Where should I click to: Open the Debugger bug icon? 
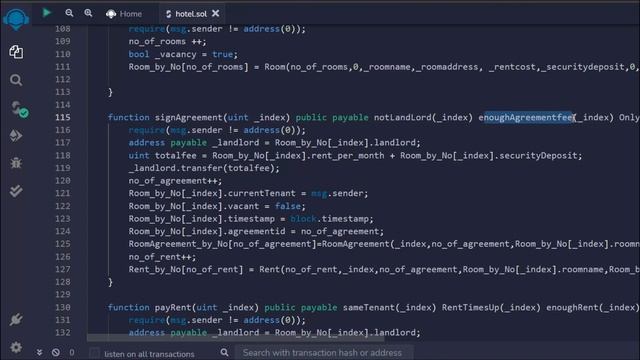tap(16, 163)
